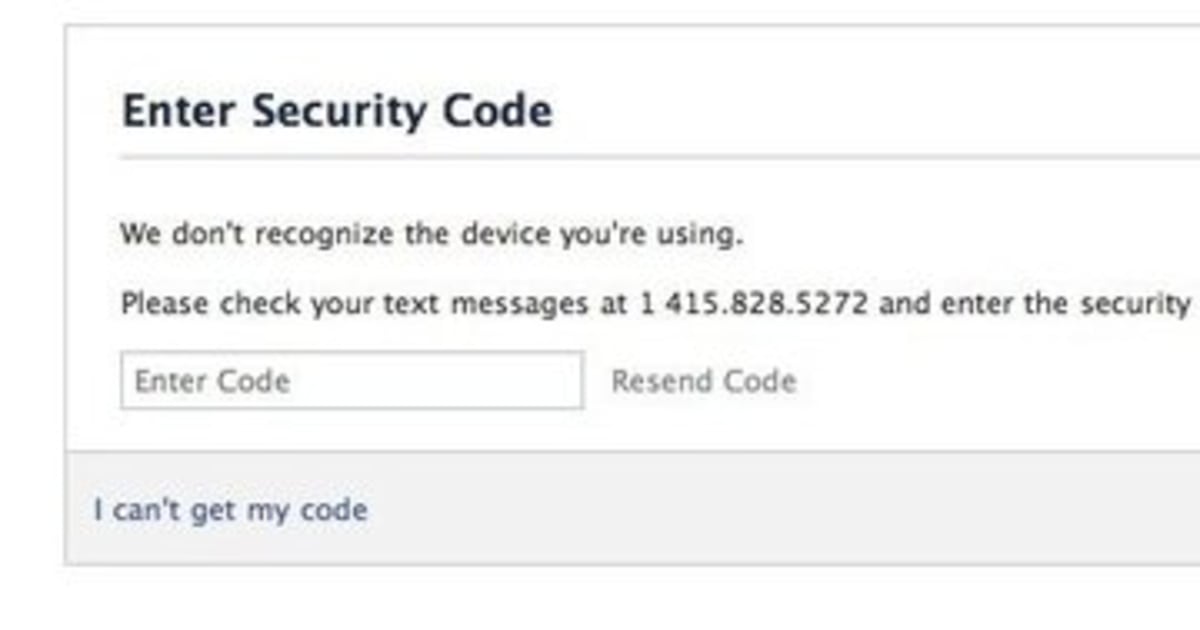Click the "We don't recognize the device" message
Screen dimensions: 1200x630
point(431,235)
